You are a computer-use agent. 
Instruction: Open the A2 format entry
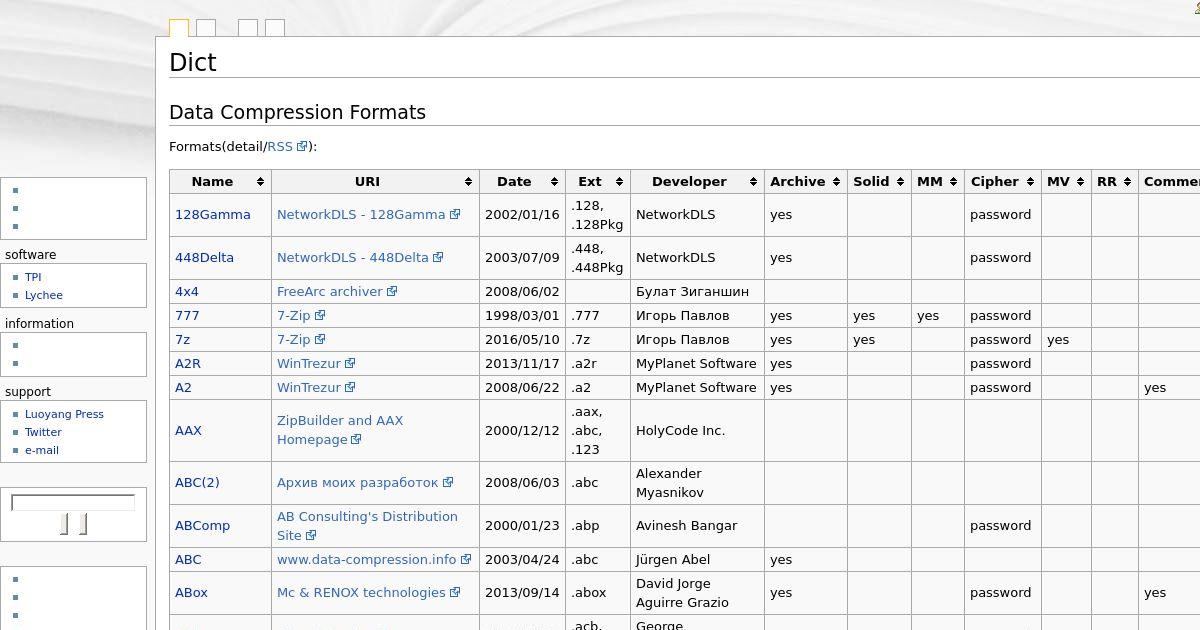coord(183,387)
